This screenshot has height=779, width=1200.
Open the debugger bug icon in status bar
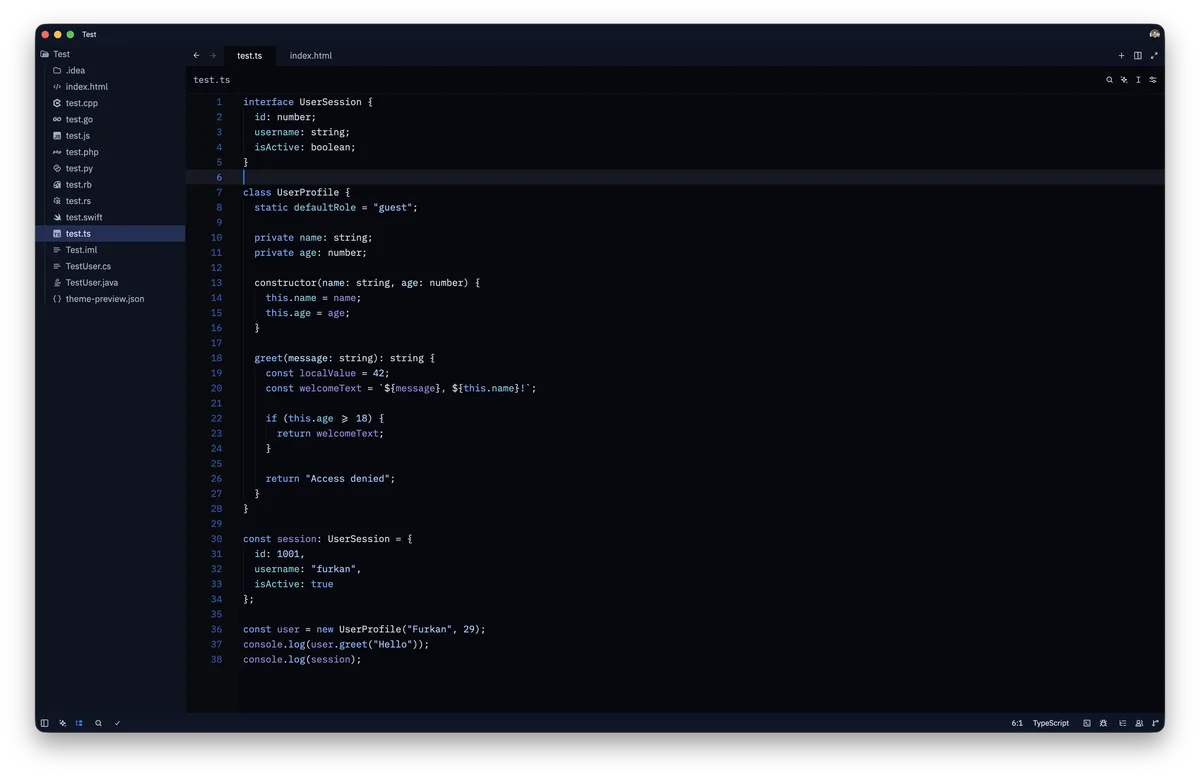pyautogui.click(x=1103, y=723)
